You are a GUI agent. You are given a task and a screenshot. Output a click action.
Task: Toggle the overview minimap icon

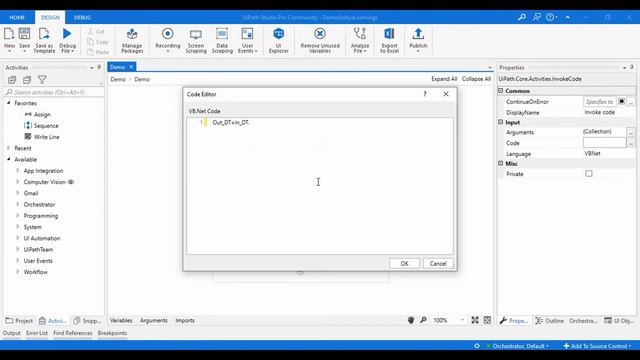[x=487, y=320]
